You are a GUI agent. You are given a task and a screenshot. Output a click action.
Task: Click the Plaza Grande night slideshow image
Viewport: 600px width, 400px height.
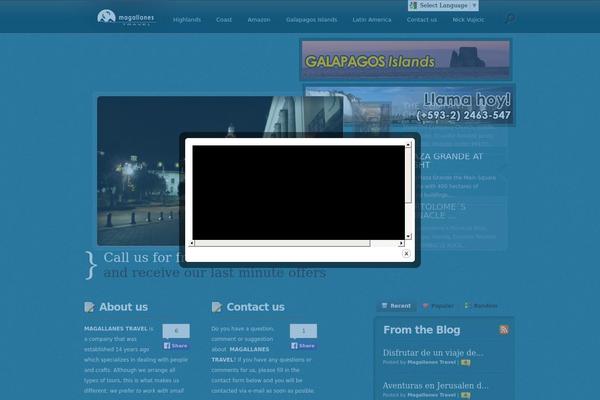pyautogui.click(x=140, y=171)
